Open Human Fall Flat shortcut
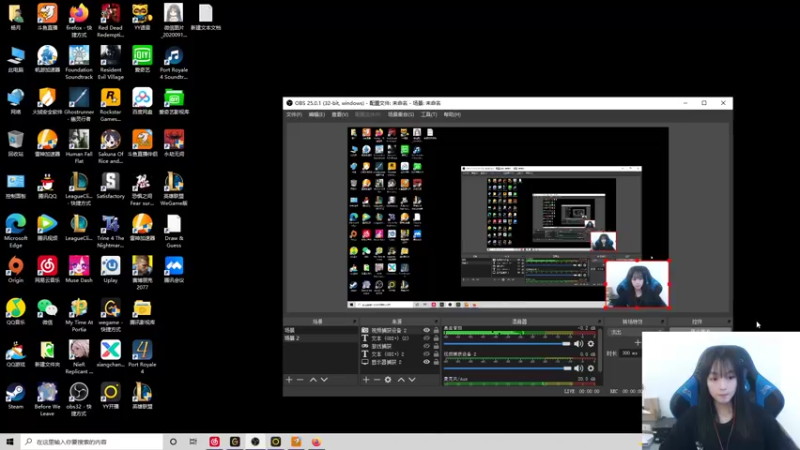This screenshot has height=450, width=800. tap(79, 147)
